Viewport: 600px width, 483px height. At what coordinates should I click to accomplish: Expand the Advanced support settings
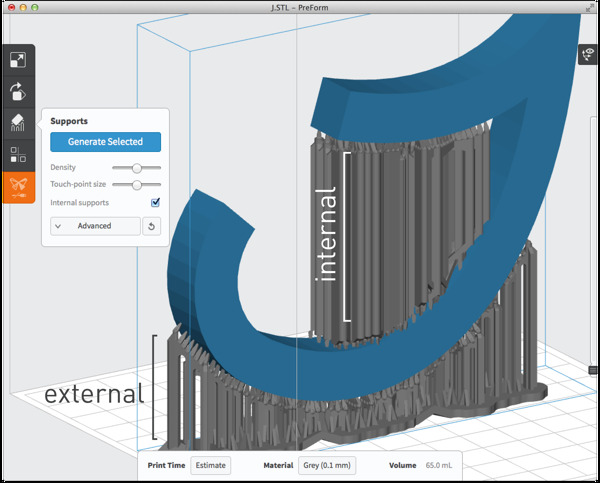pyautogui.click(x=95, y=226)
